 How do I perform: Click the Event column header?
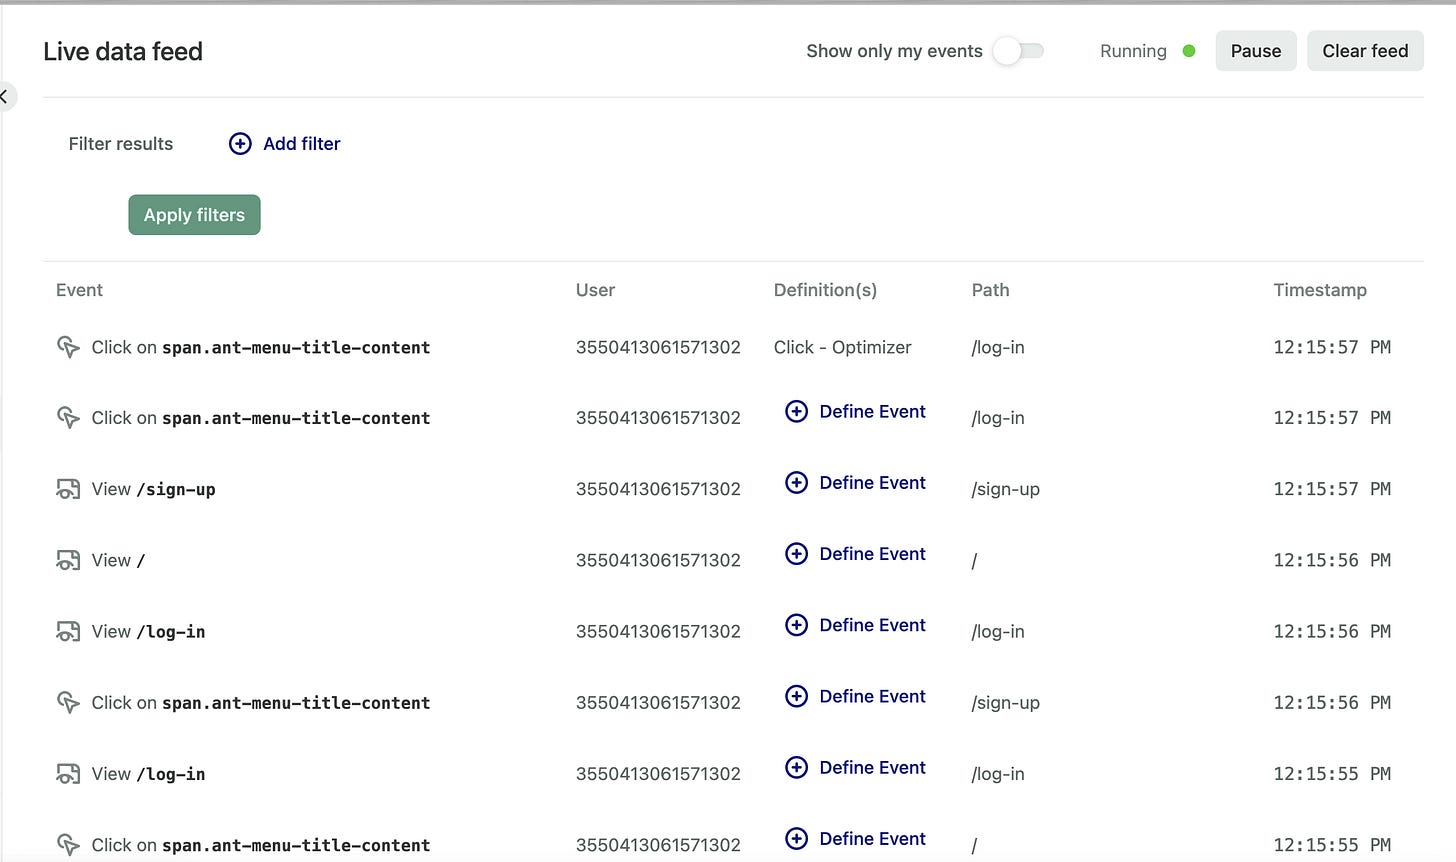click(79, 290)
